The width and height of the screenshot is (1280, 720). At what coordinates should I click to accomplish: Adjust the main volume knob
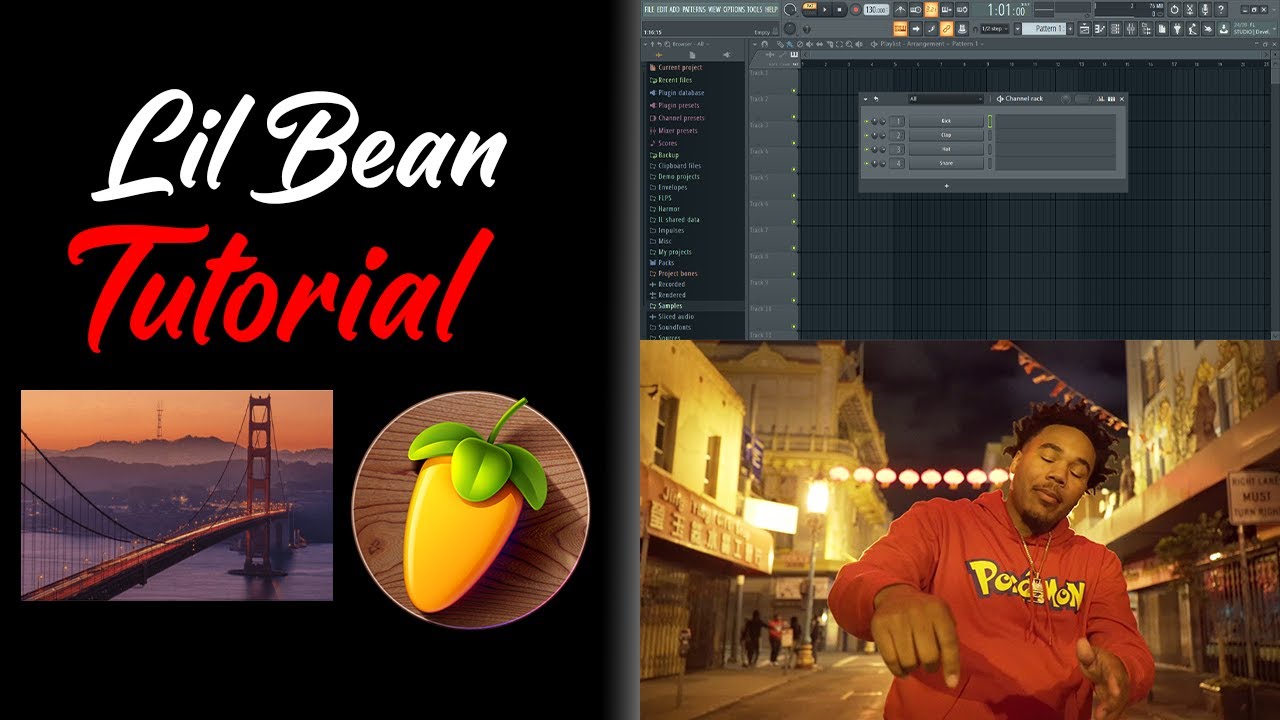(790, 9)
